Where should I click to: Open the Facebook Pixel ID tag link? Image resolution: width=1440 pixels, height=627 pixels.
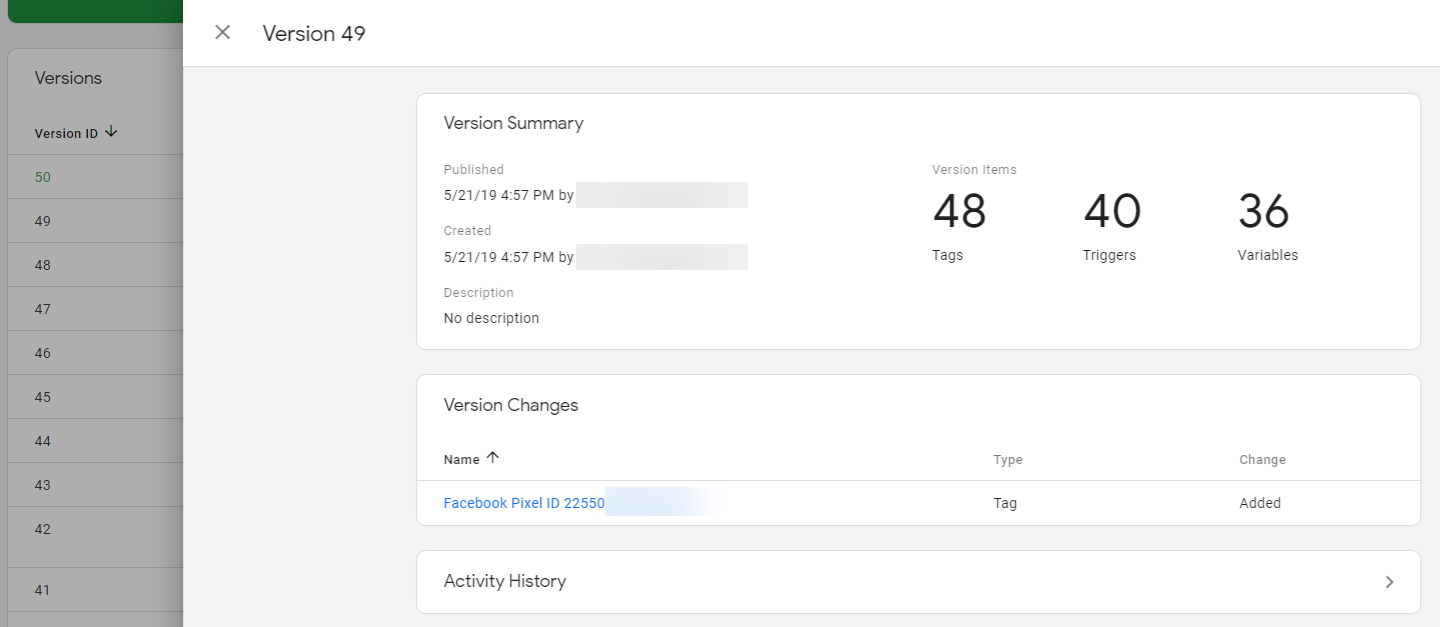coord(524,503)
